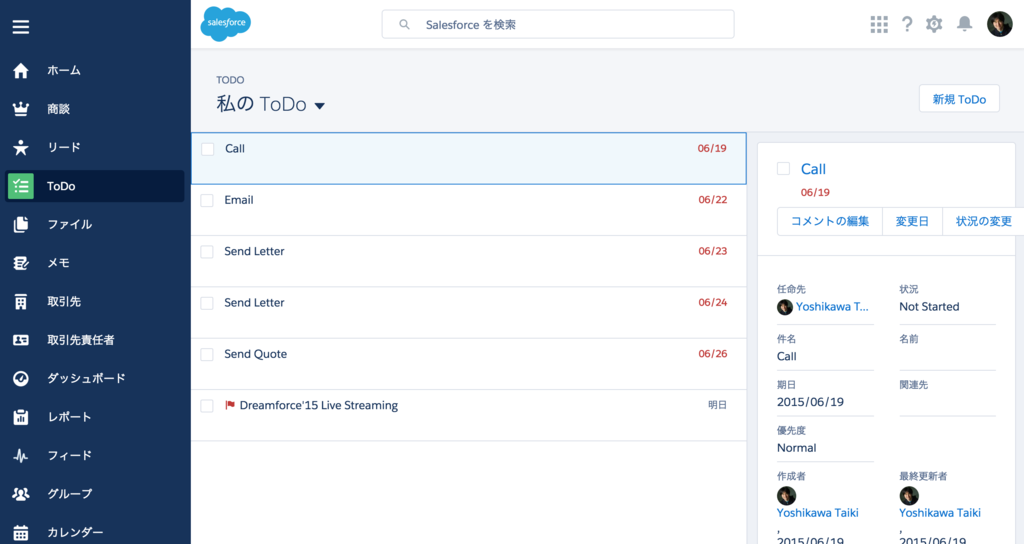Click the 最終更新者 avatar thumbnail
1024x544 pixels.
[909, 496]
